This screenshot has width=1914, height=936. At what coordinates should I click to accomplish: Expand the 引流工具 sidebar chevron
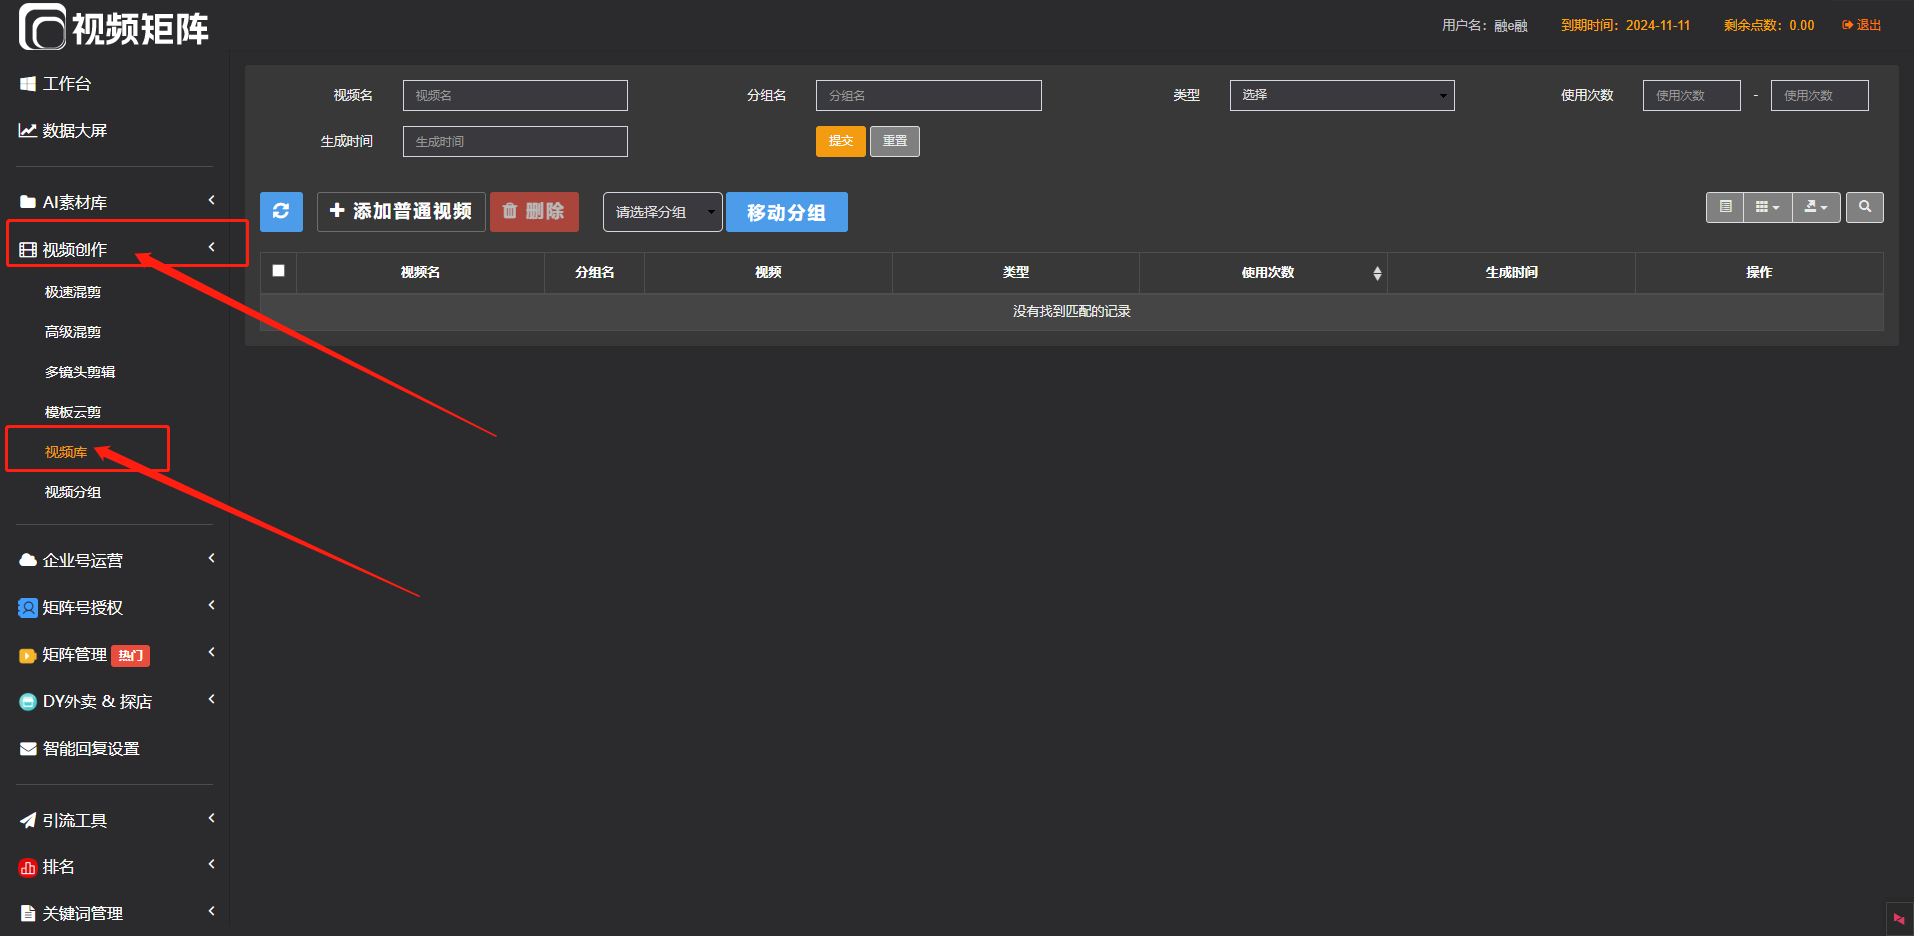pos(211,818)
